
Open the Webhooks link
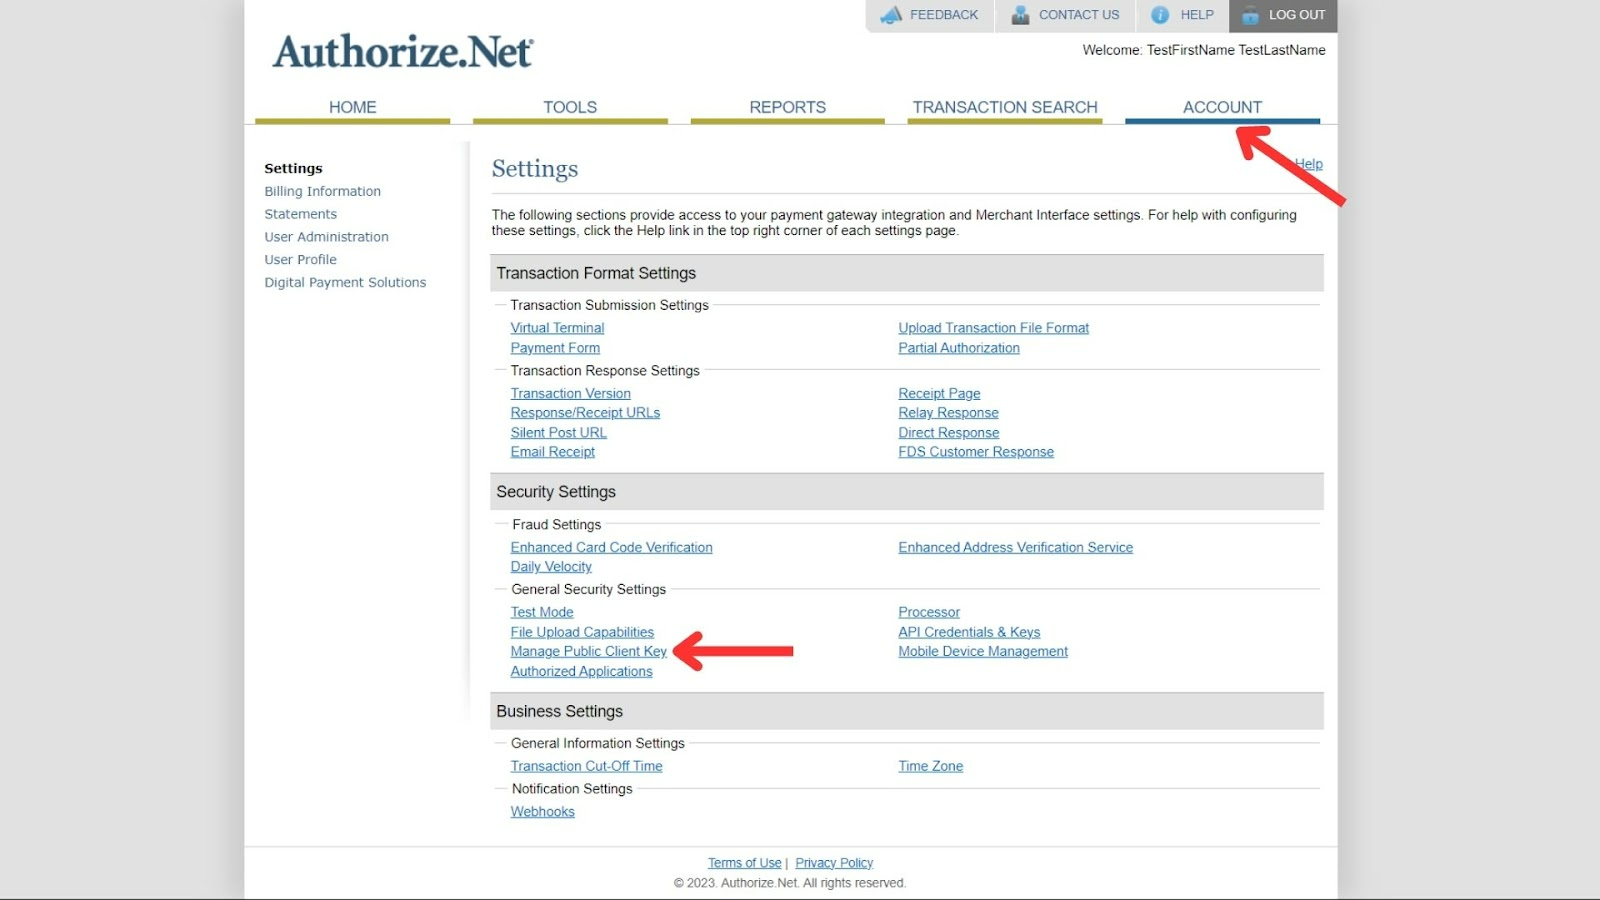[542, 812]
